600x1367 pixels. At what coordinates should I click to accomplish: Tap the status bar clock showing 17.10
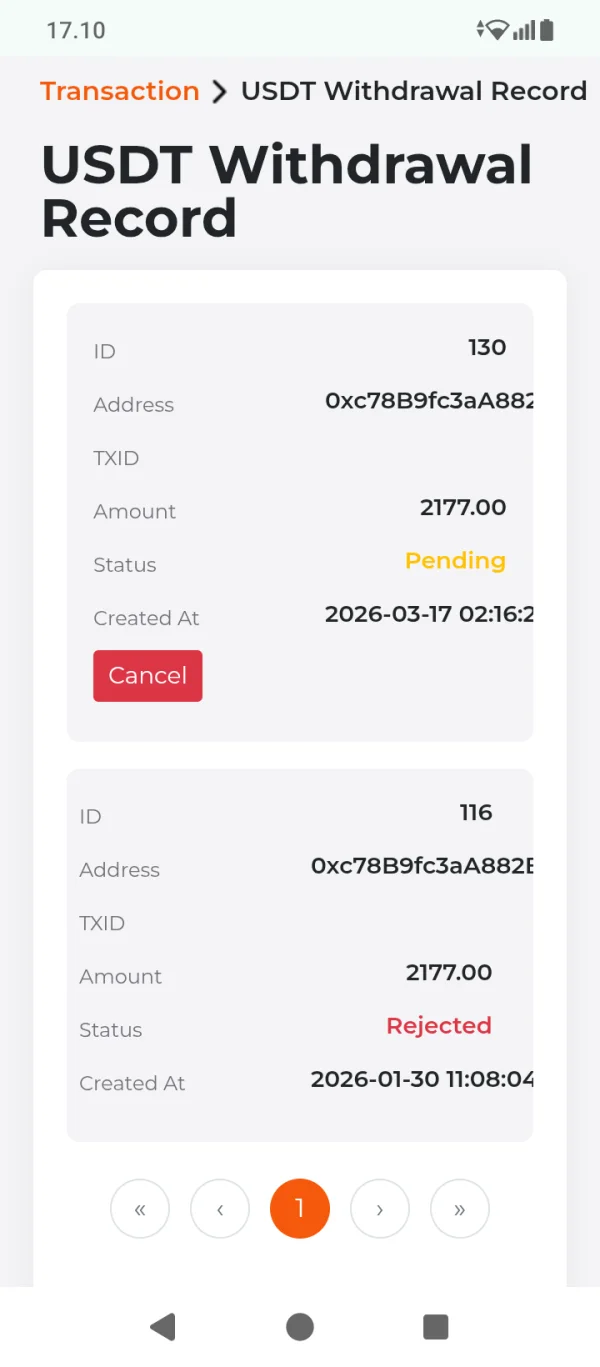pos(76,30)
